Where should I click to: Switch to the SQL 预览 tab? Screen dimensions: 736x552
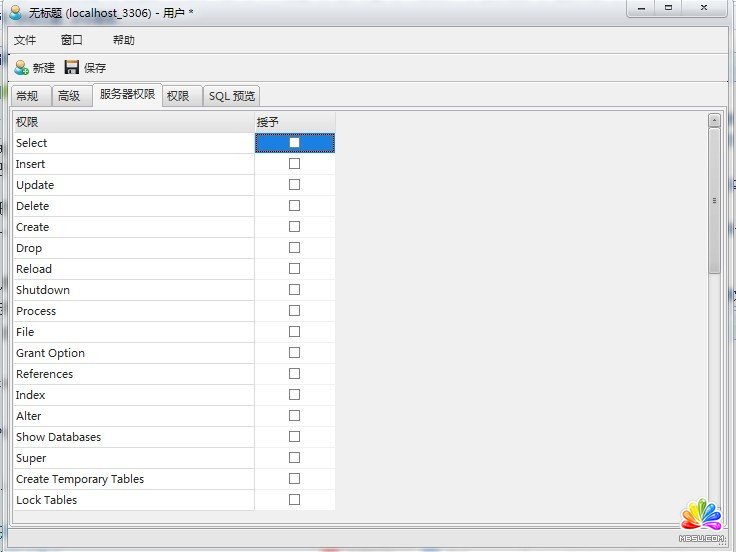click(232, 96)
